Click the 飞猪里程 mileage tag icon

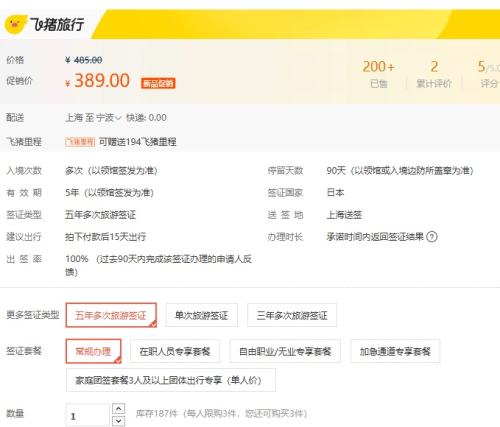coord(80,142)
